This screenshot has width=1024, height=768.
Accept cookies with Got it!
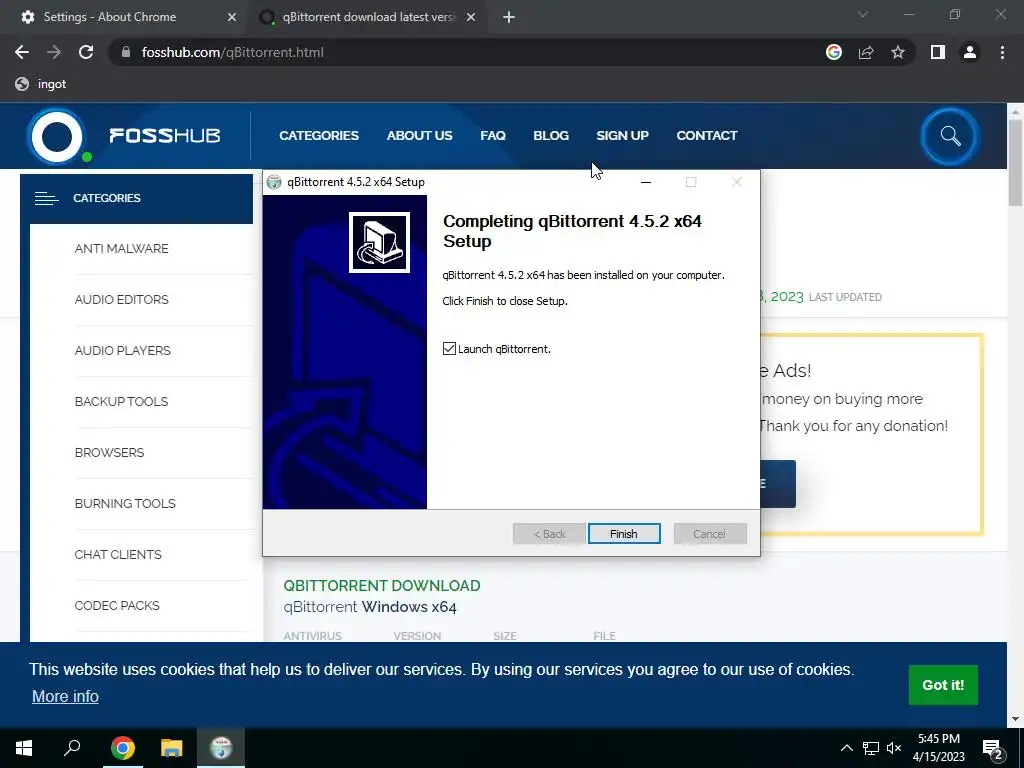tap(943, 685)
